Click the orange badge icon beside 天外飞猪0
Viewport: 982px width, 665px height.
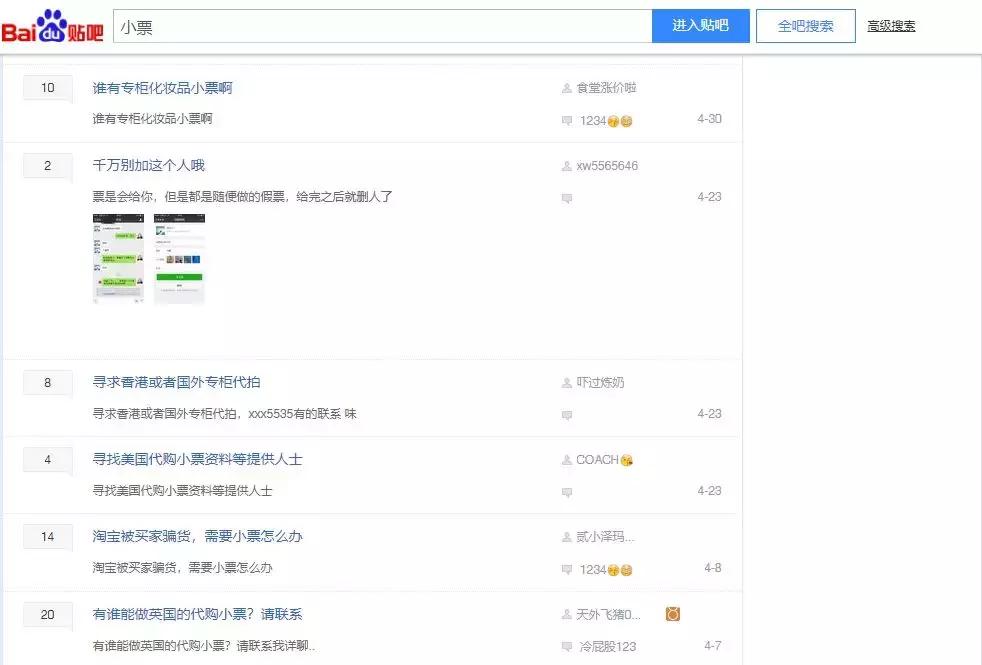pos(671,615)
